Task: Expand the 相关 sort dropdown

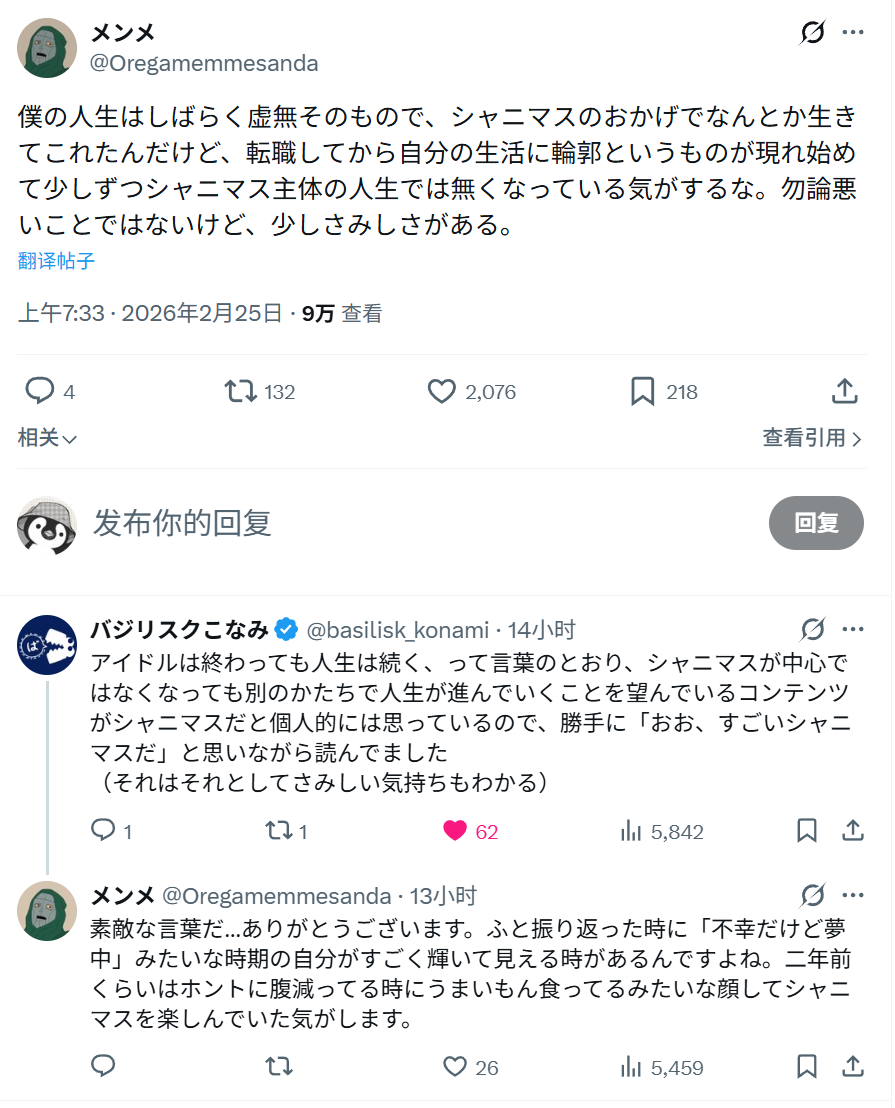Action: 47,438
